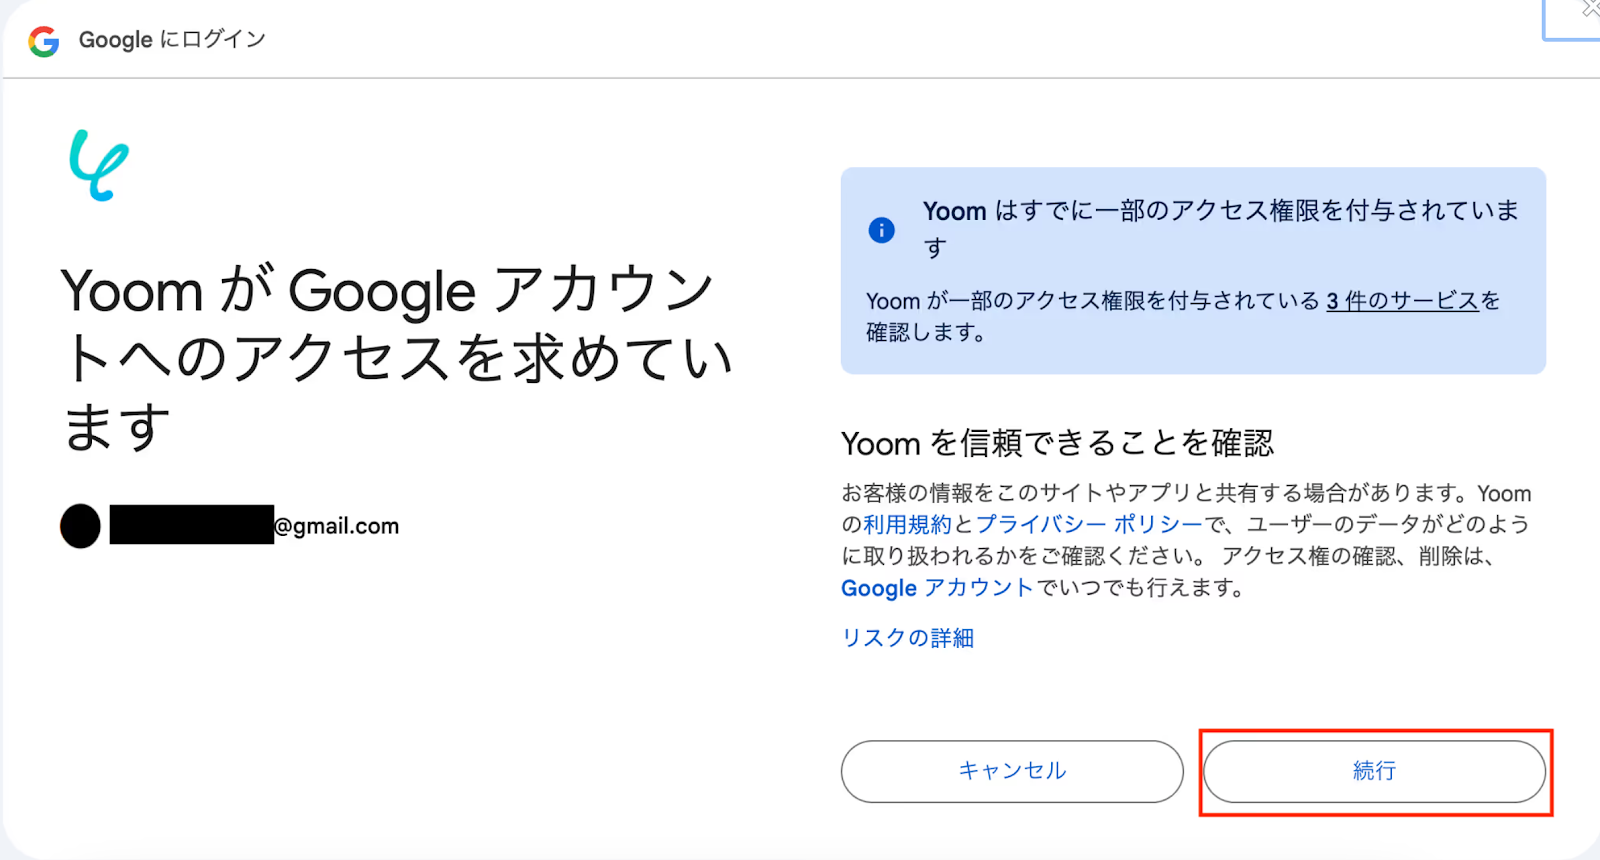This screenshot has height=860, width=1600.
Task: Open the リスクの詳細 link
Action: point(908,638)
